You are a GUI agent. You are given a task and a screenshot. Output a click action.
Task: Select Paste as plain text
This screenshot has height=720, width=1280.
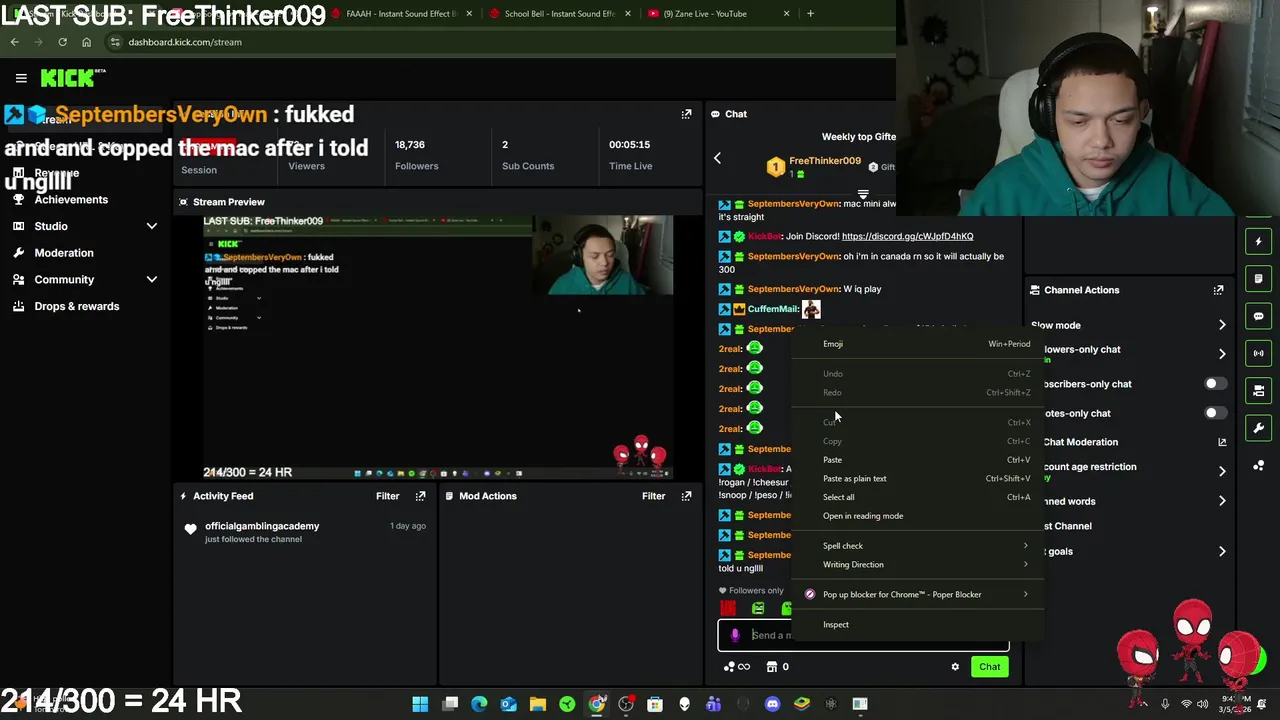(918, 479)
